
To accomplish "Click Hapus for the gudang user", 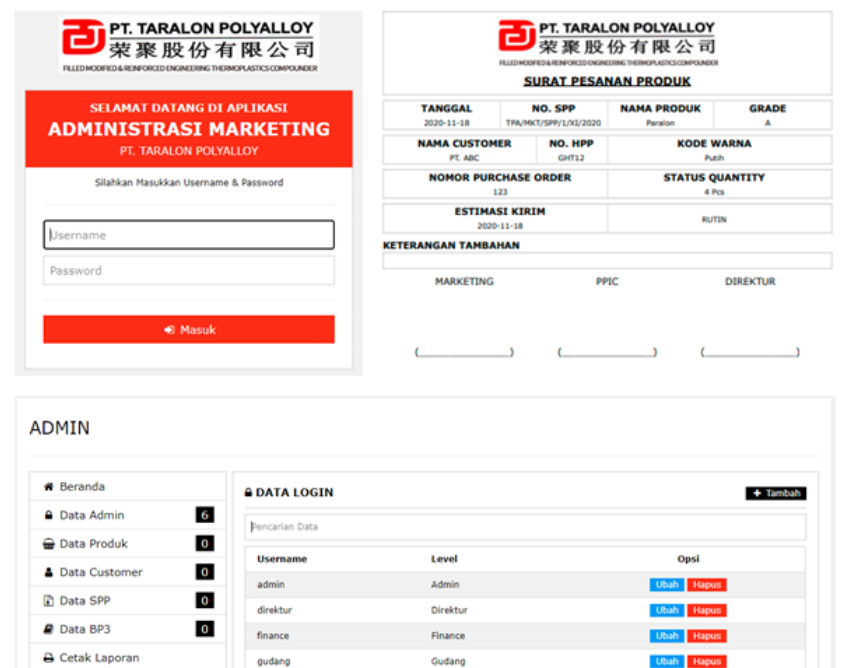I will point(707,661).
